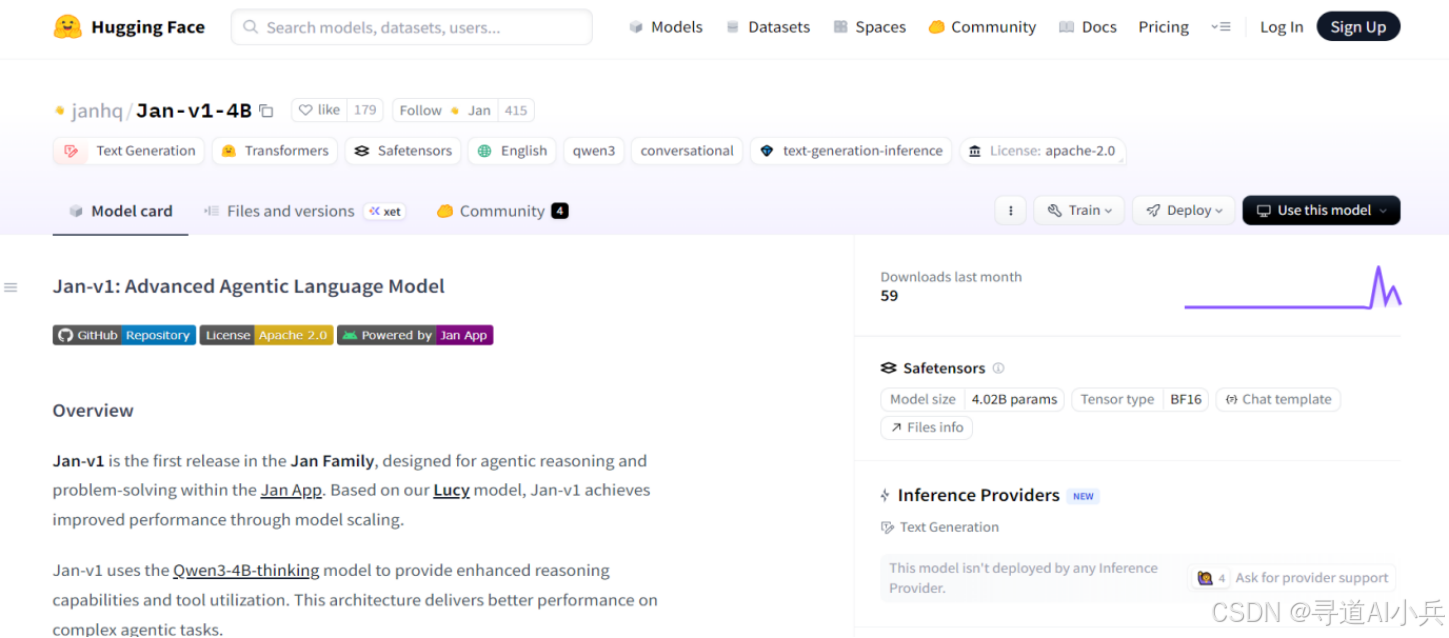The image size is (1449, 638).
Task: Click Log In link
Action: (1281, 27)
